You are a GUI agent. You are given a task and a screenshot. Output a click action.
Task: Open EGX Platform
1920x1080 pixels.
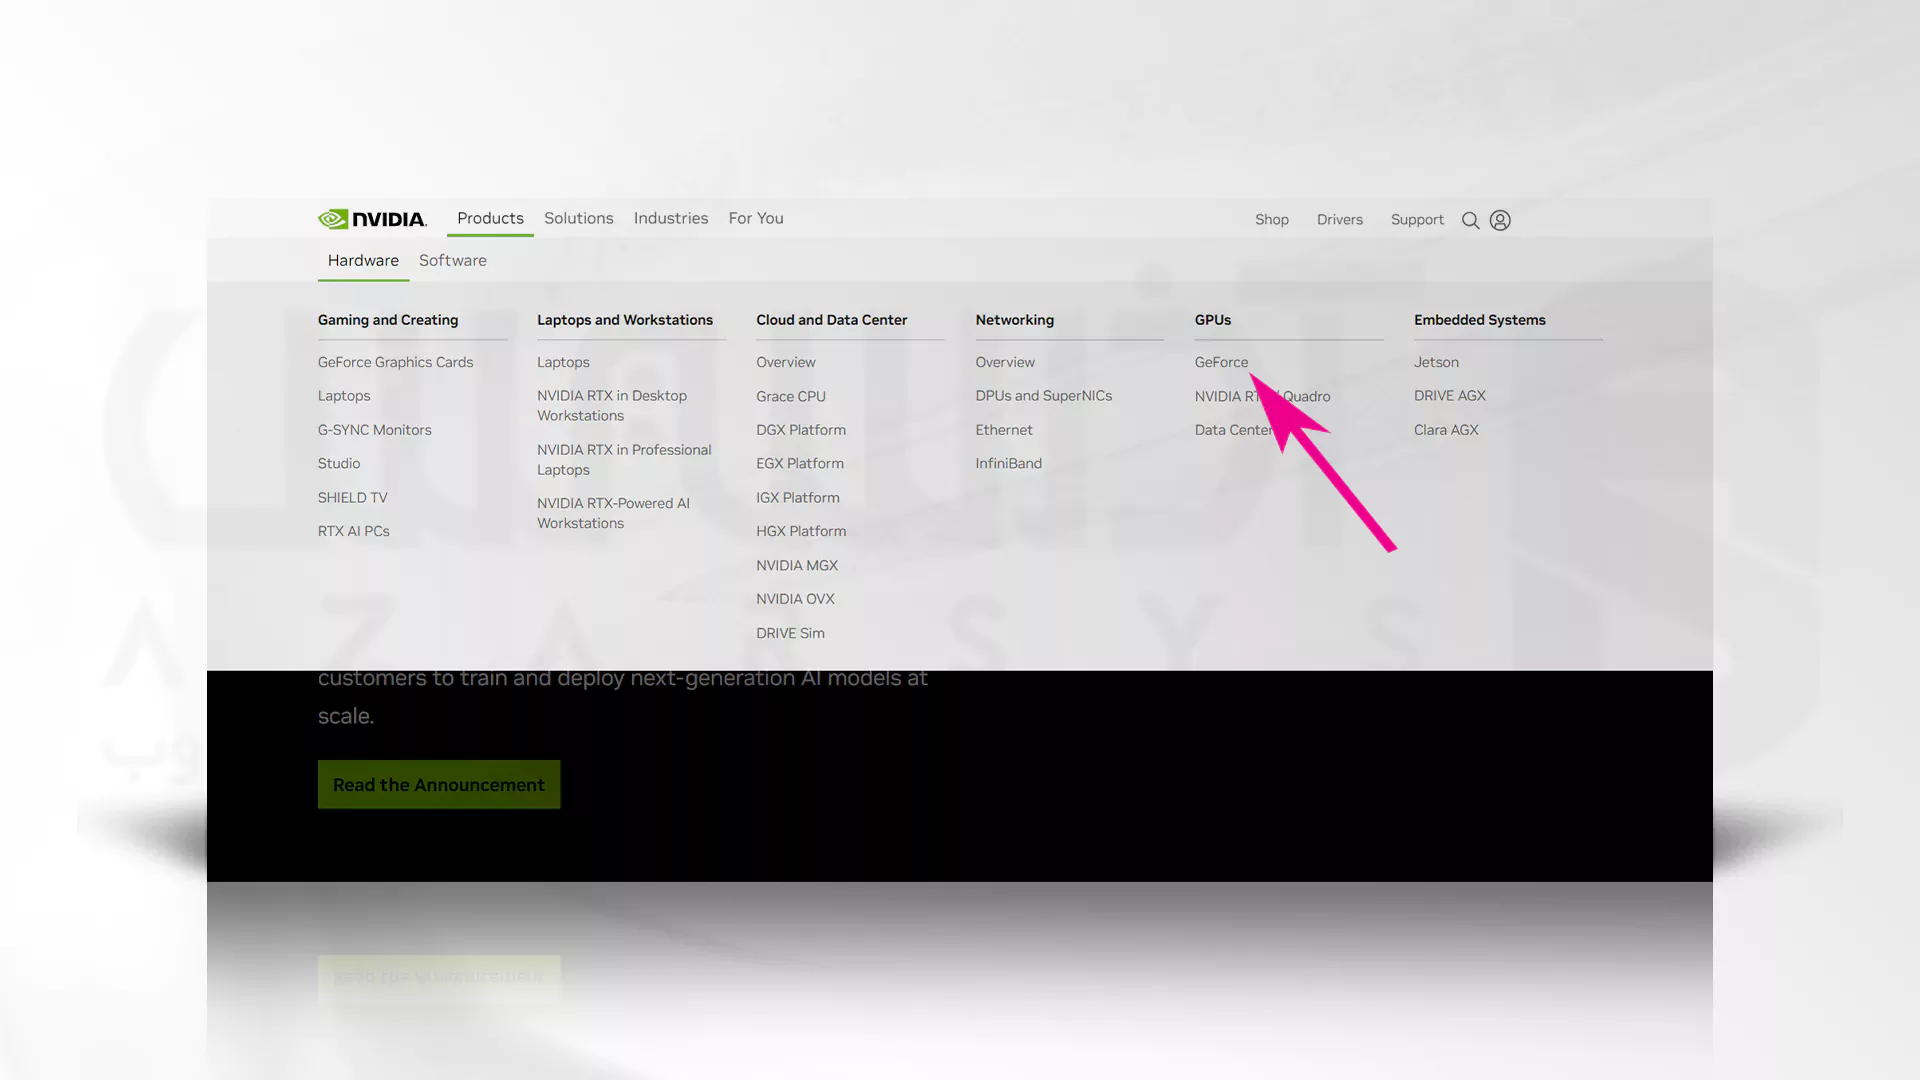coord(800,463)
